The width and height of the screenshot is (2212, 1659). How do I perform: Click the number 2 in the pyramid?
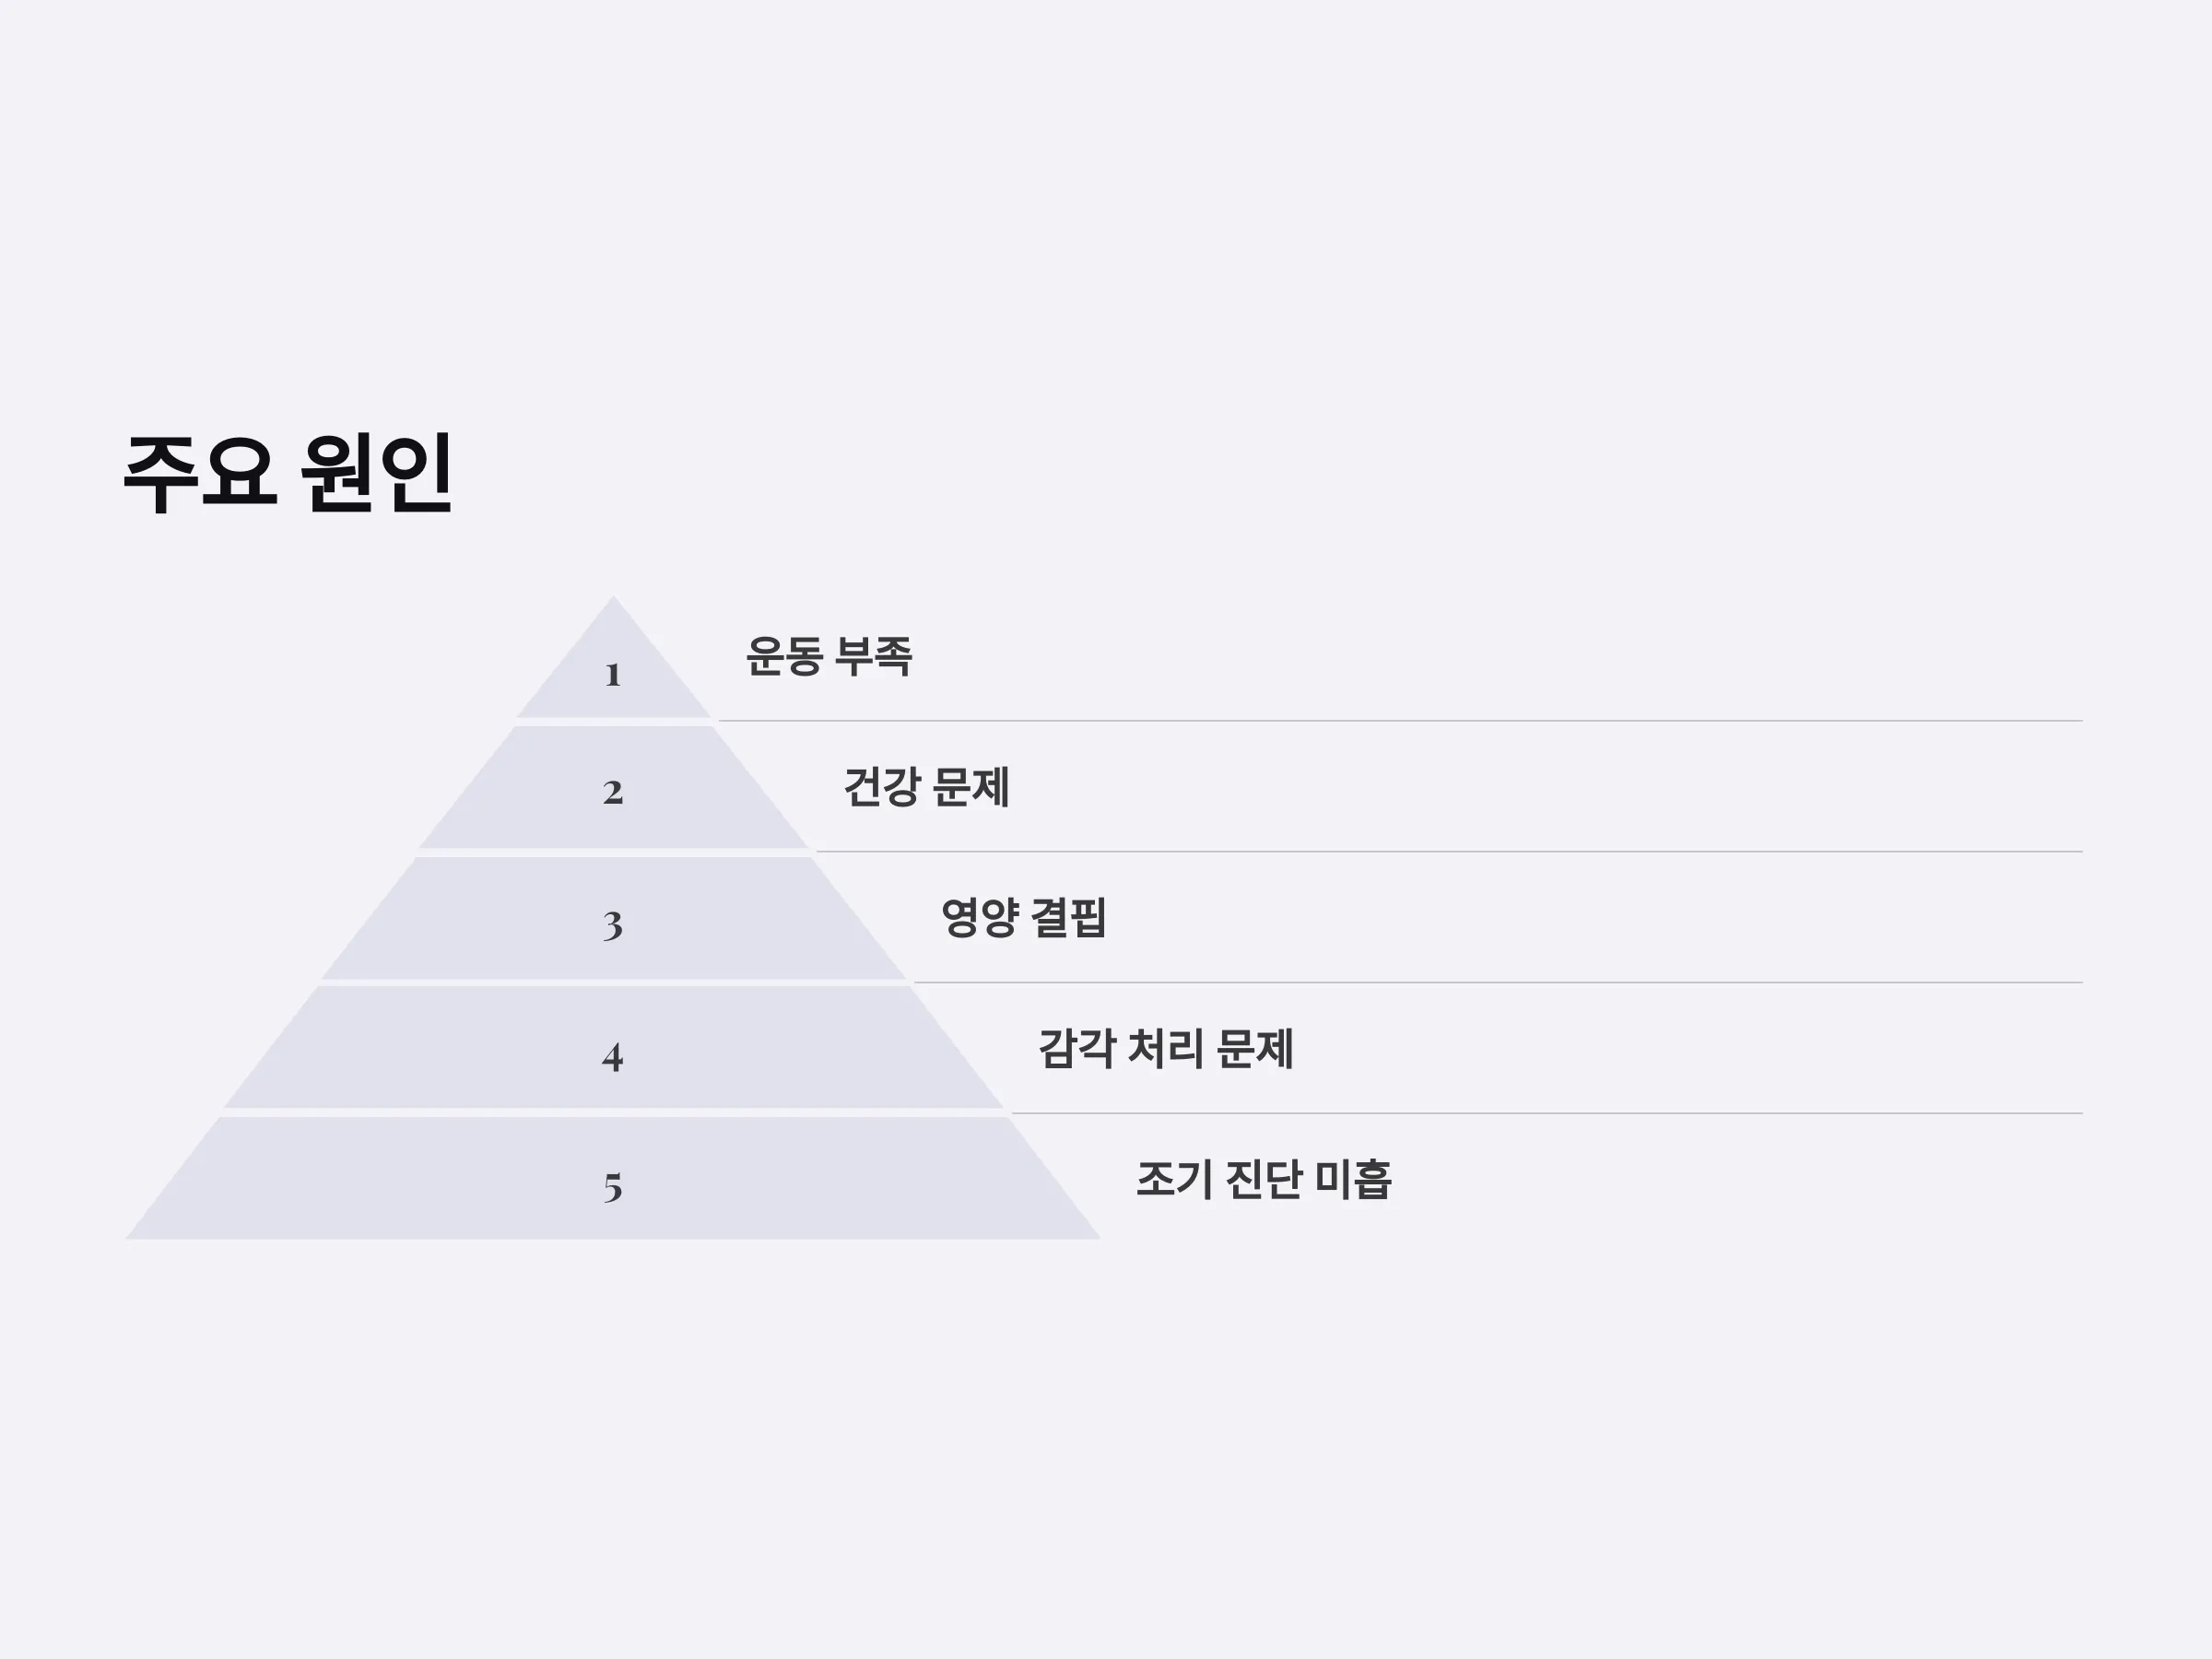coord(613,793)
